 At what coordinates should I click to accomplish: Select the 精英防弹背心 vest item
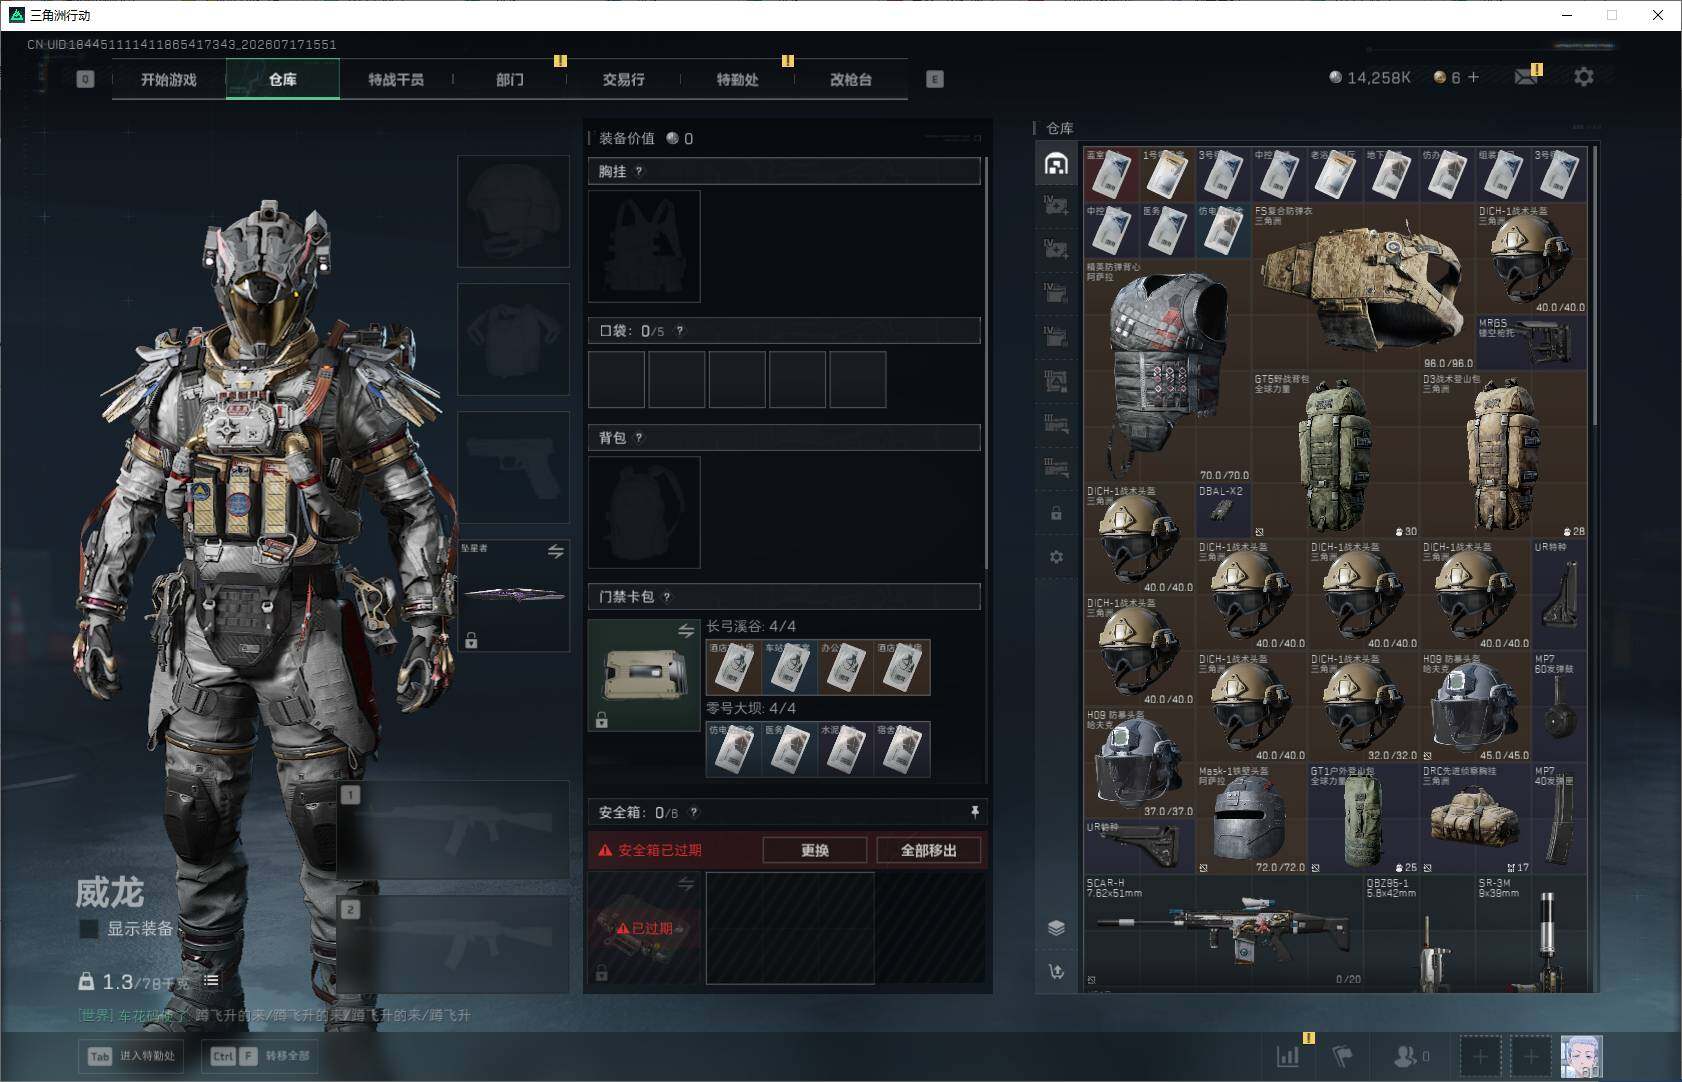pos(1168,372)
